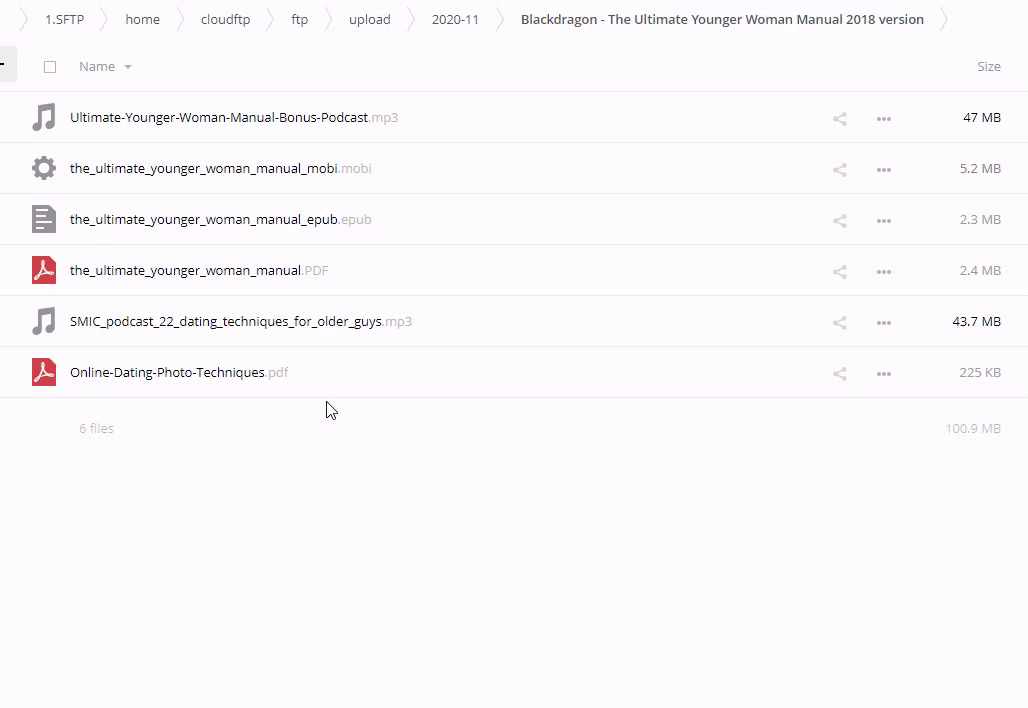Image resolution: width=1028 pixels, height=708 pixels.
Task: Navigate to the 1.SFTP breadcrumb
Action: tap(64, 19)
